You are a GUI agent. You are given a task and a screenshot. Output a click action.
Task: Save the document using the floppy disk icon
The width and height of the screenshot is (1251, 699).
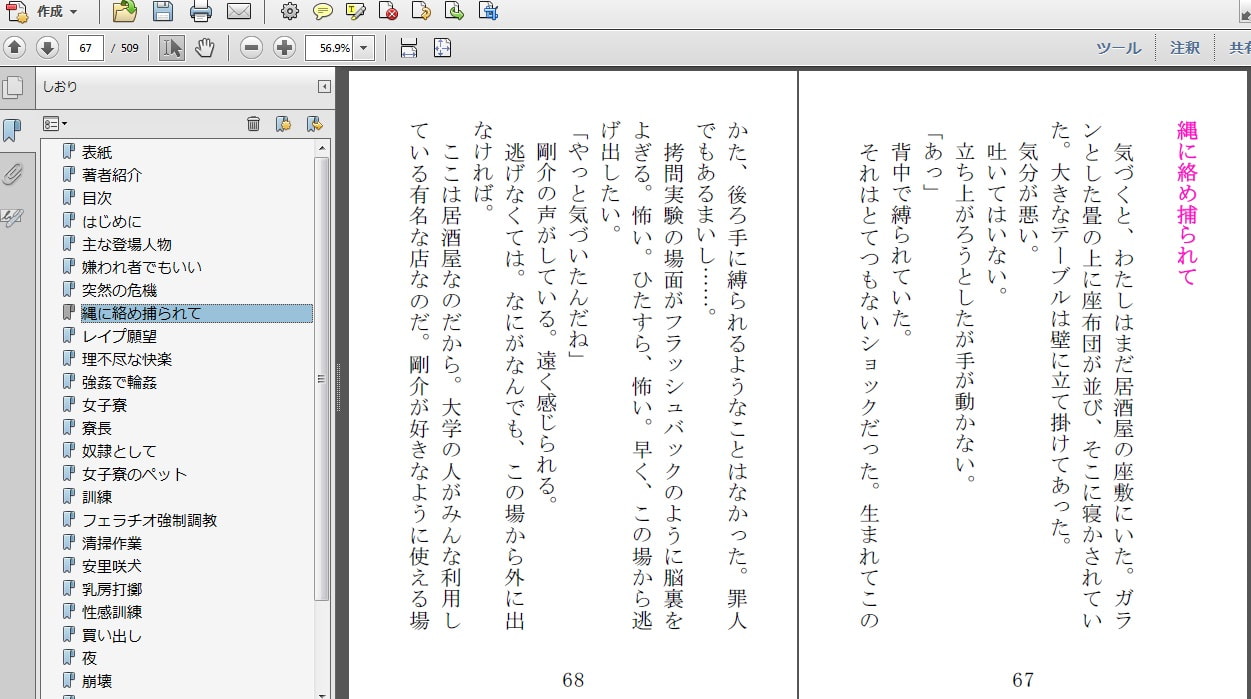[x=163, y=12]
